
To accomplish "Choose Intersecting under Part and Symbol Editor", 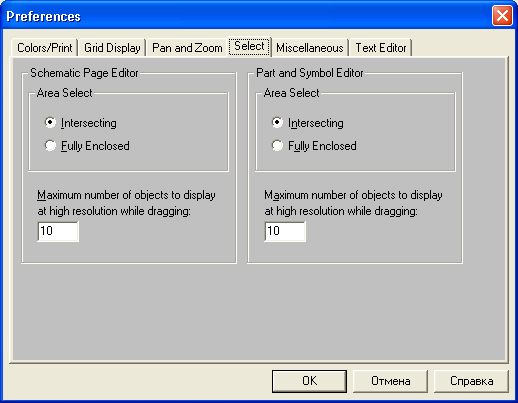I will click(307, 123).
